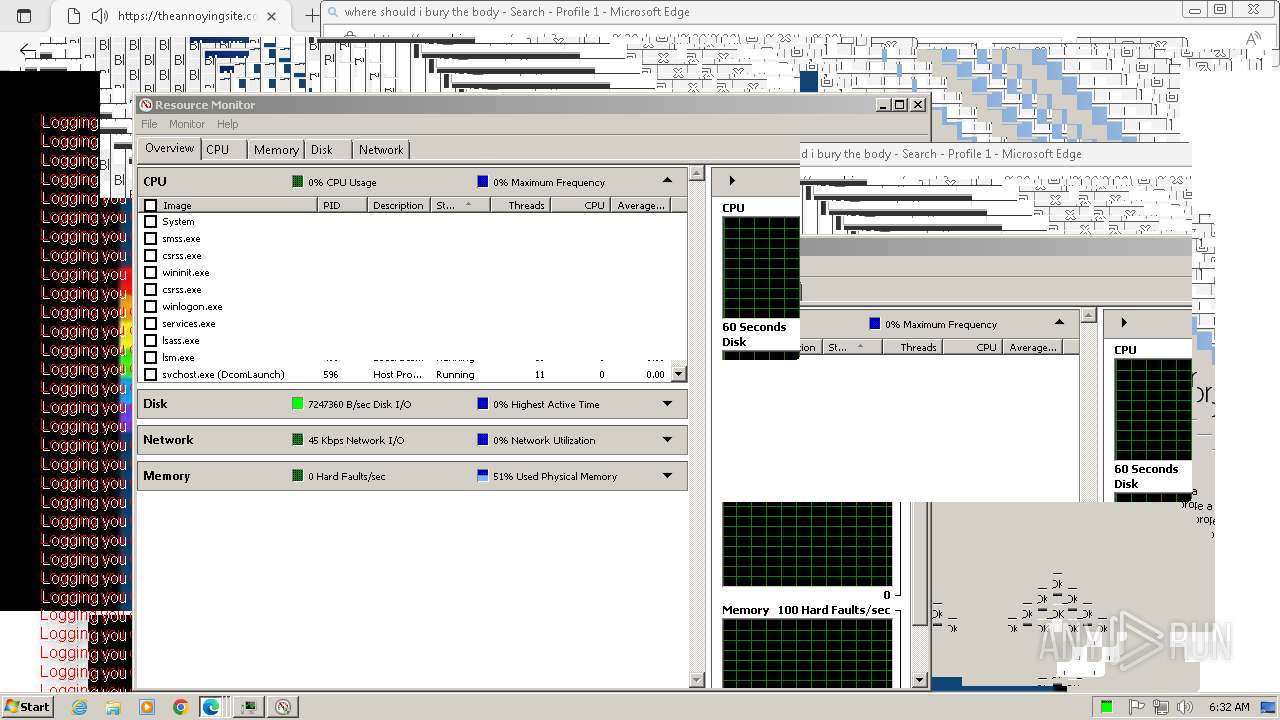Screen dimensions: 1280x720
Task: Open the File menu in Resource Monitor
Action: (x=149, y=124)
